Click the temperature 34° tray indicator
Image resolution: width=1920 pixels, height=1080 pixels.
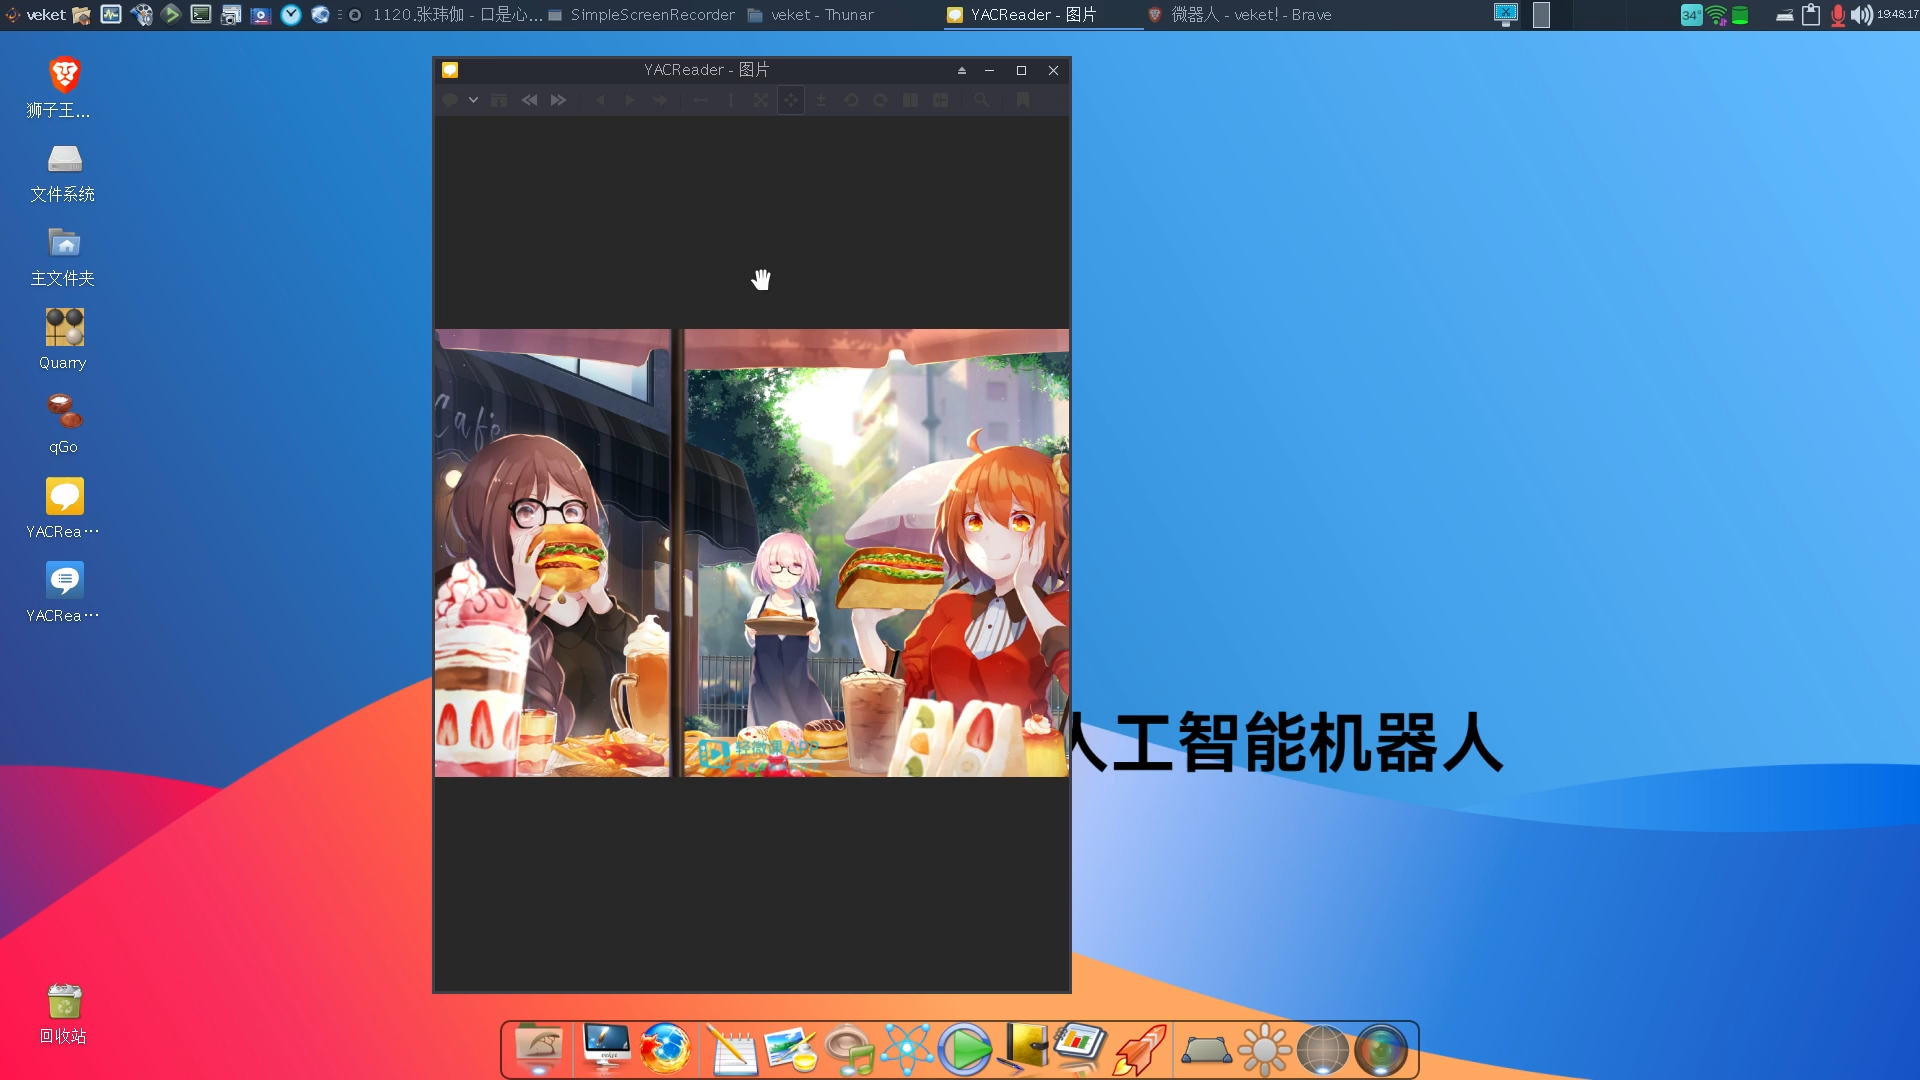point(1691,15)
